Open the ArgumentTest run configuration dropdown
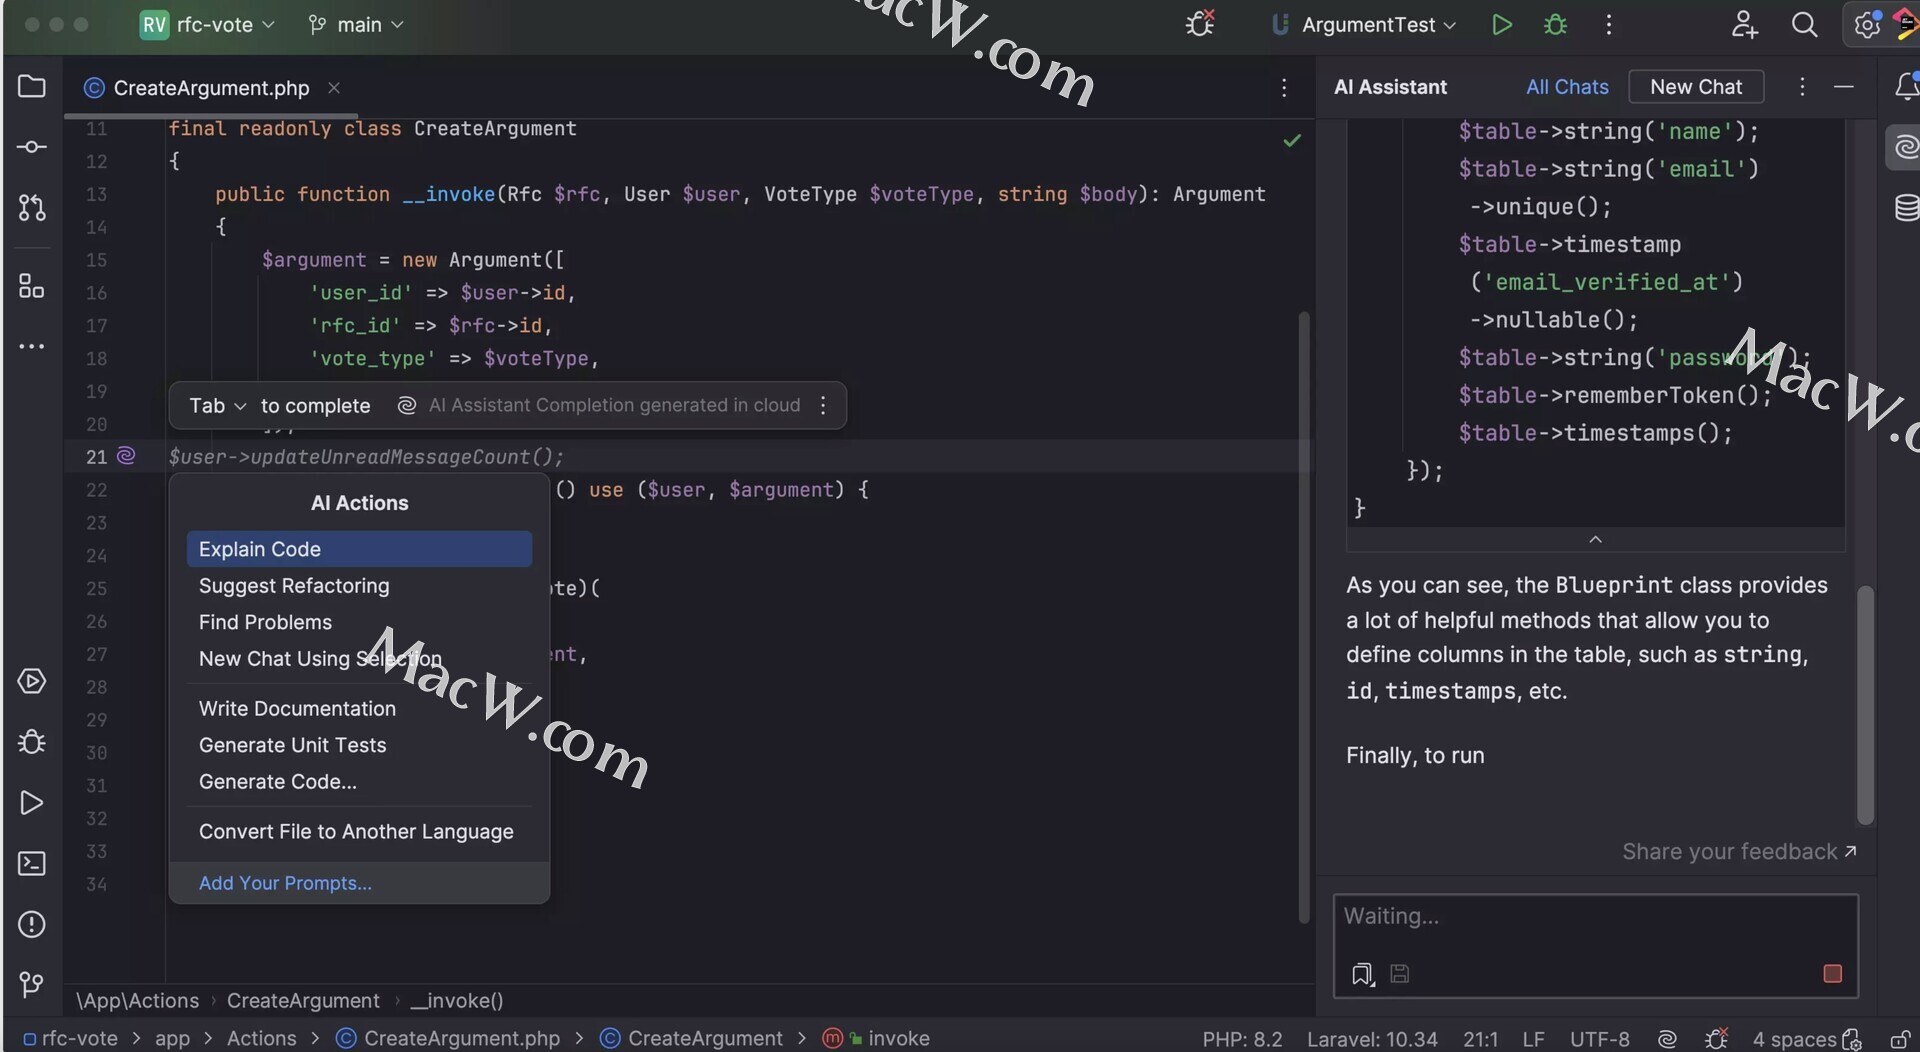The image size is (1920, 1052). 1366,25
